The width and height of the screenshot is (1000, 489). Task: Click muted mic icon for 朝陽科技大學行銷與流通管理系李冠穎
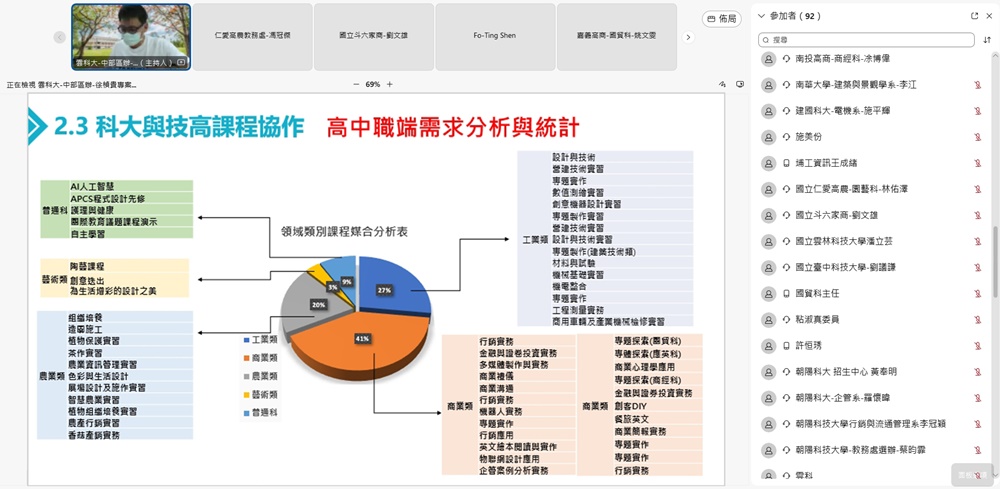pos(978,424)
